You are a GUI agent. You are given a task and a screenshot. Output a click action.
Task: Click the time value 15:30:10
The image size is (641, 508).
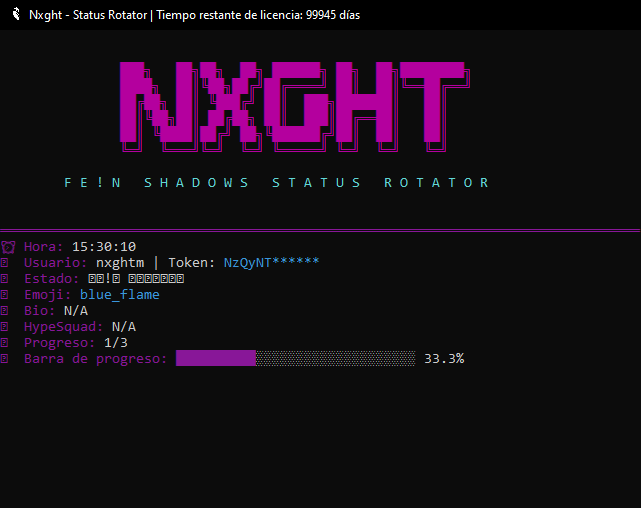click(104, 247)
